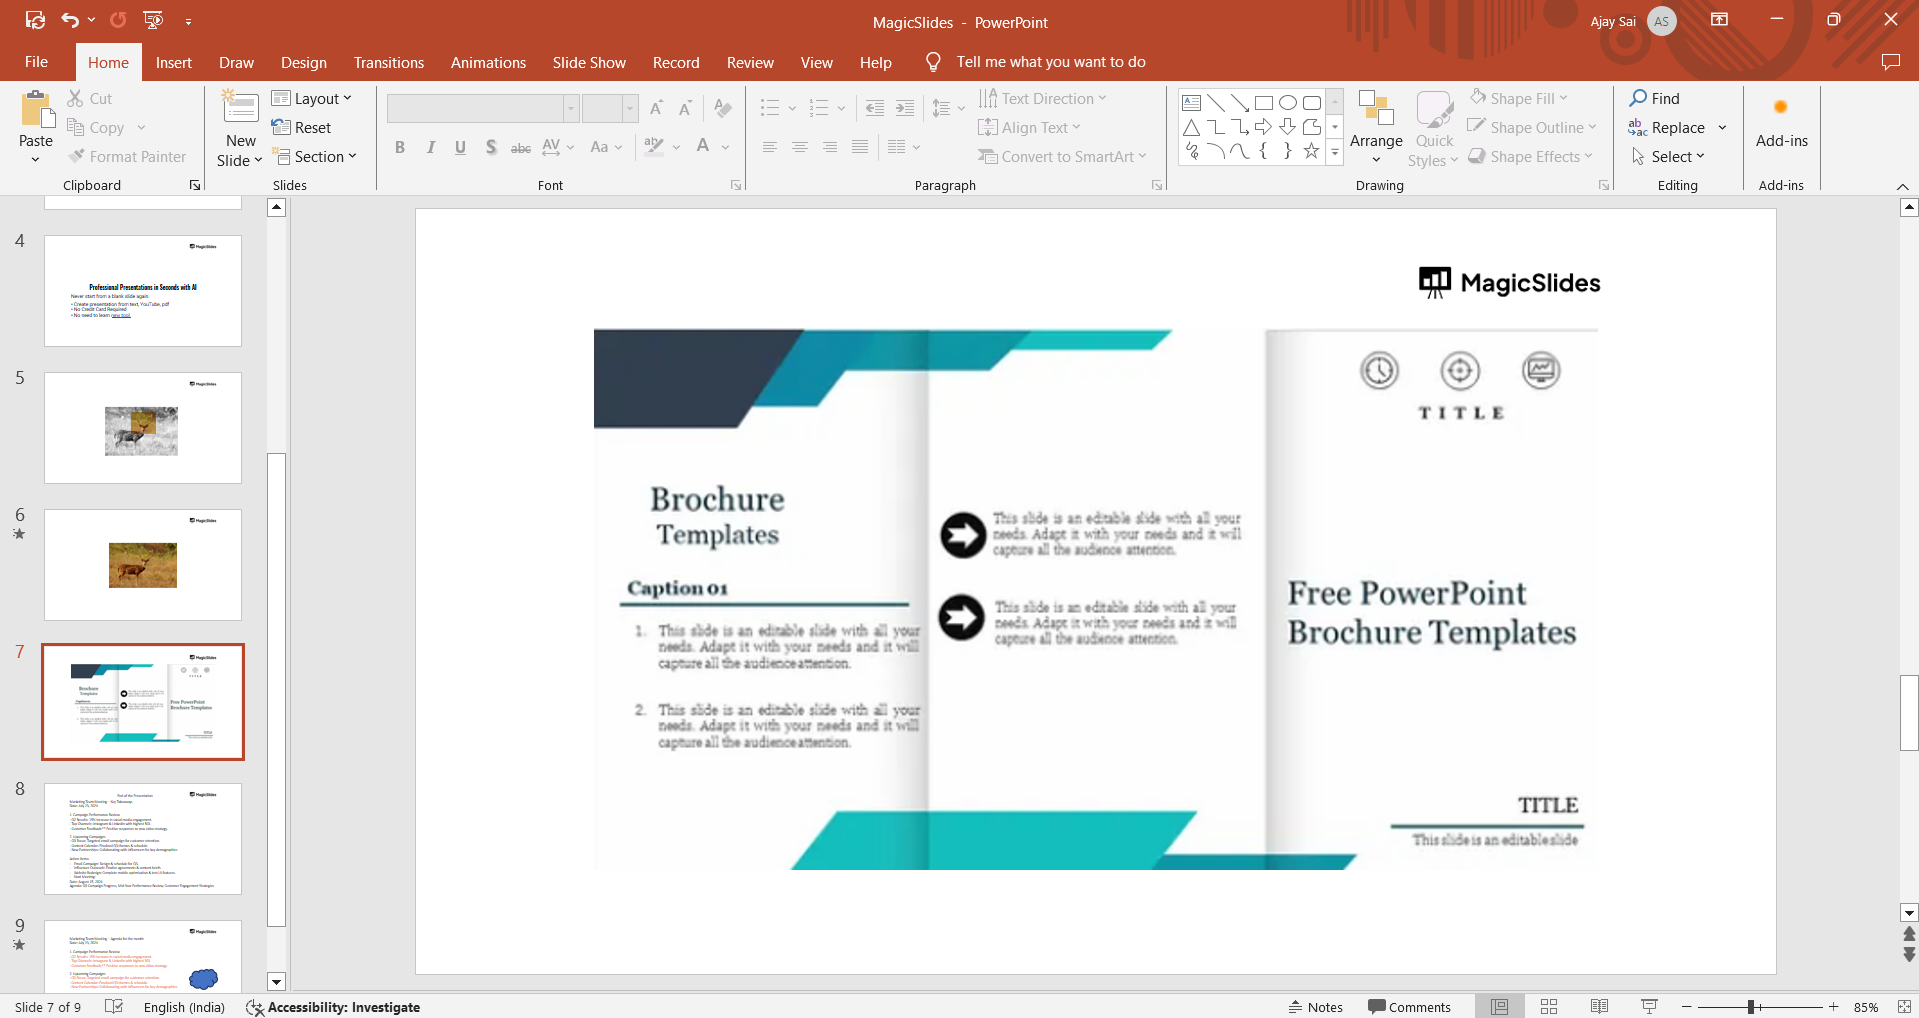
Task: Switch to the Animations tab
Action: [488, 62]
